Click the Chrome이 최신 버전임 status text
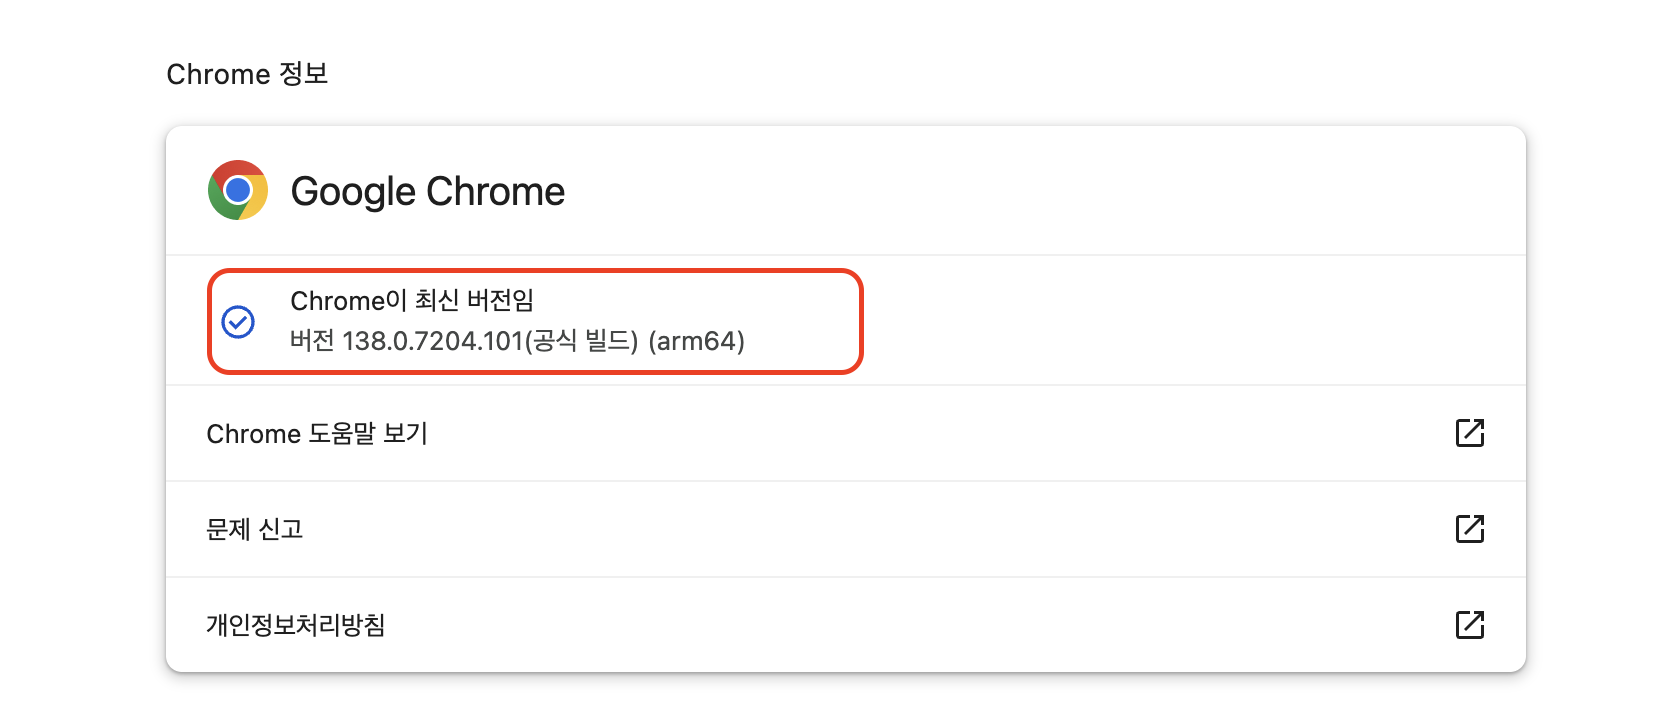The width and height of the screenshot is (1678, 726). pos(412,301)
